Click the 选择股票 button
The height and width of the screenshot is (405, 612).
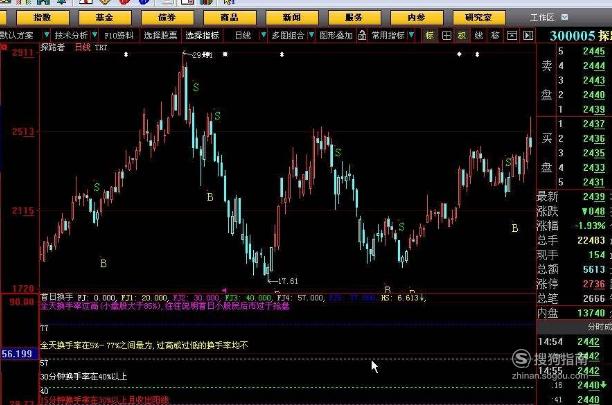tap(160, 36)
